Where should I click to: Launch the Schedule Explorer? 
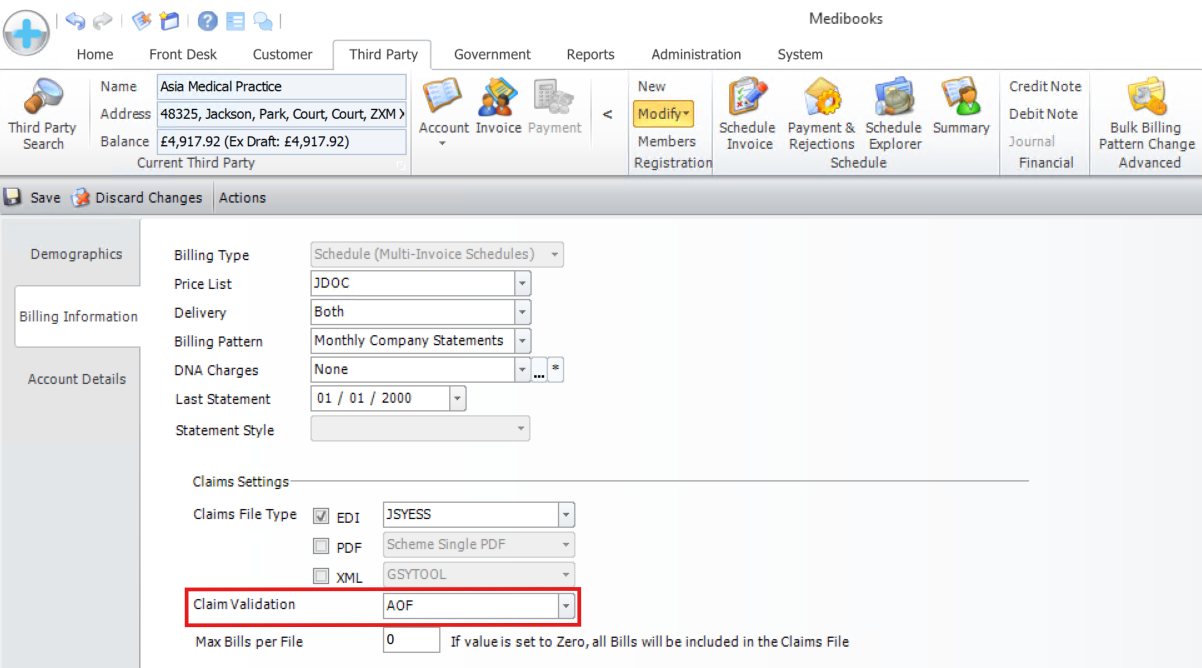pyautogui.click(x=894, y=100)
